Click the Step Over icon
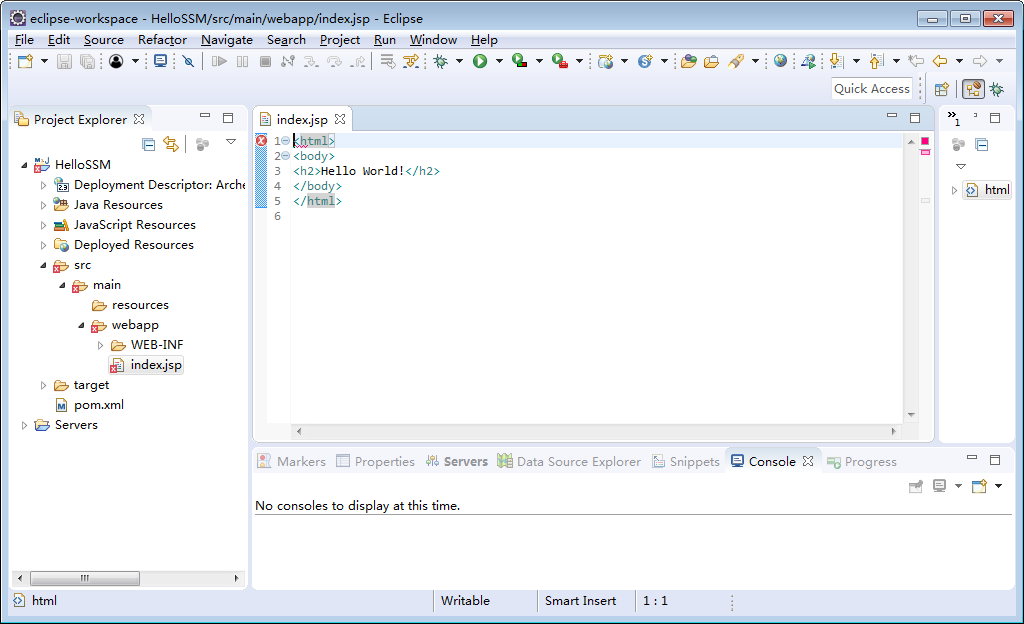Image resolution: width=1024 pixels, height=624 pixels. pos(334,61)
